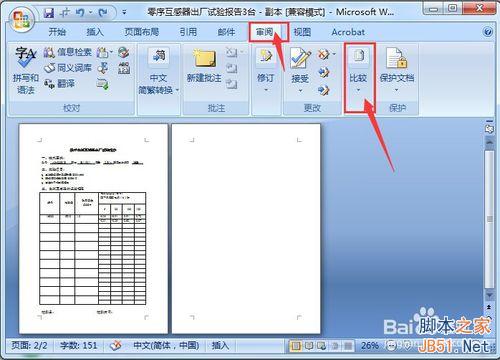Viewport: 500px width, 360px height.
Task: Click the Save icon in quick access toolbar
Action: 49,13
